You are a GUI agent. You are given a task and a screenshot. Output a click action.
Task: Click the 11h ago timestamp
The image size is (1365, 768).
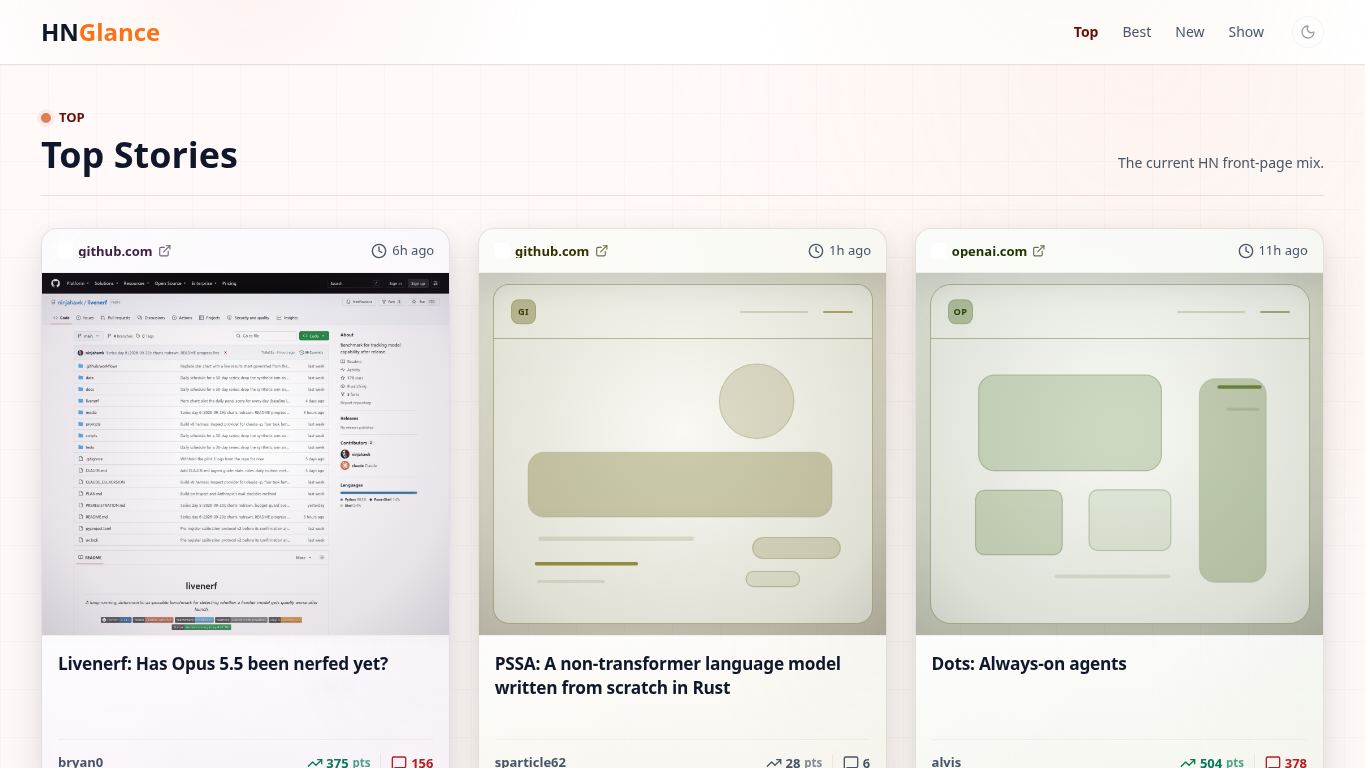click(1283, 251)
